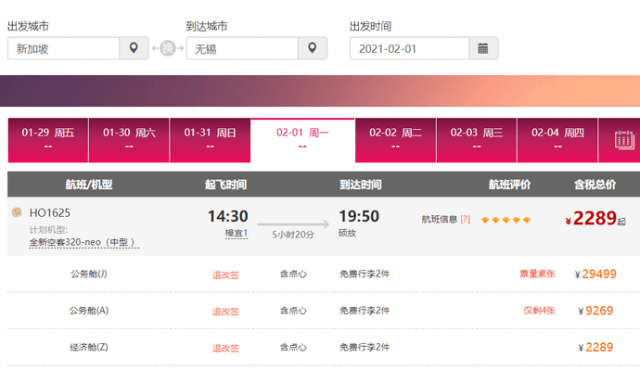Click the 14:30 departure time
The image size is (640, 370).
pyautogui.click(x=228, y=216)
